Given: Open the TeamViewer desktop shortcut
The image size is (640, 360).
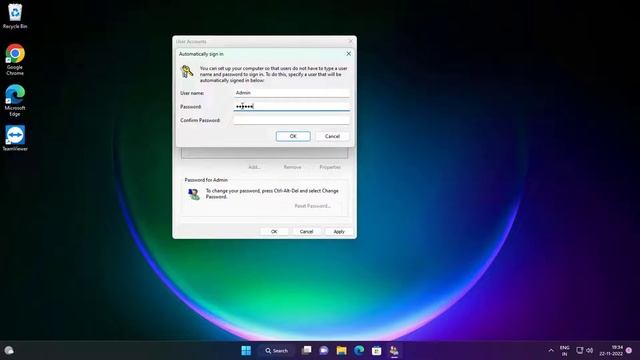Looking at the screenshot, I should pos(15,138).
